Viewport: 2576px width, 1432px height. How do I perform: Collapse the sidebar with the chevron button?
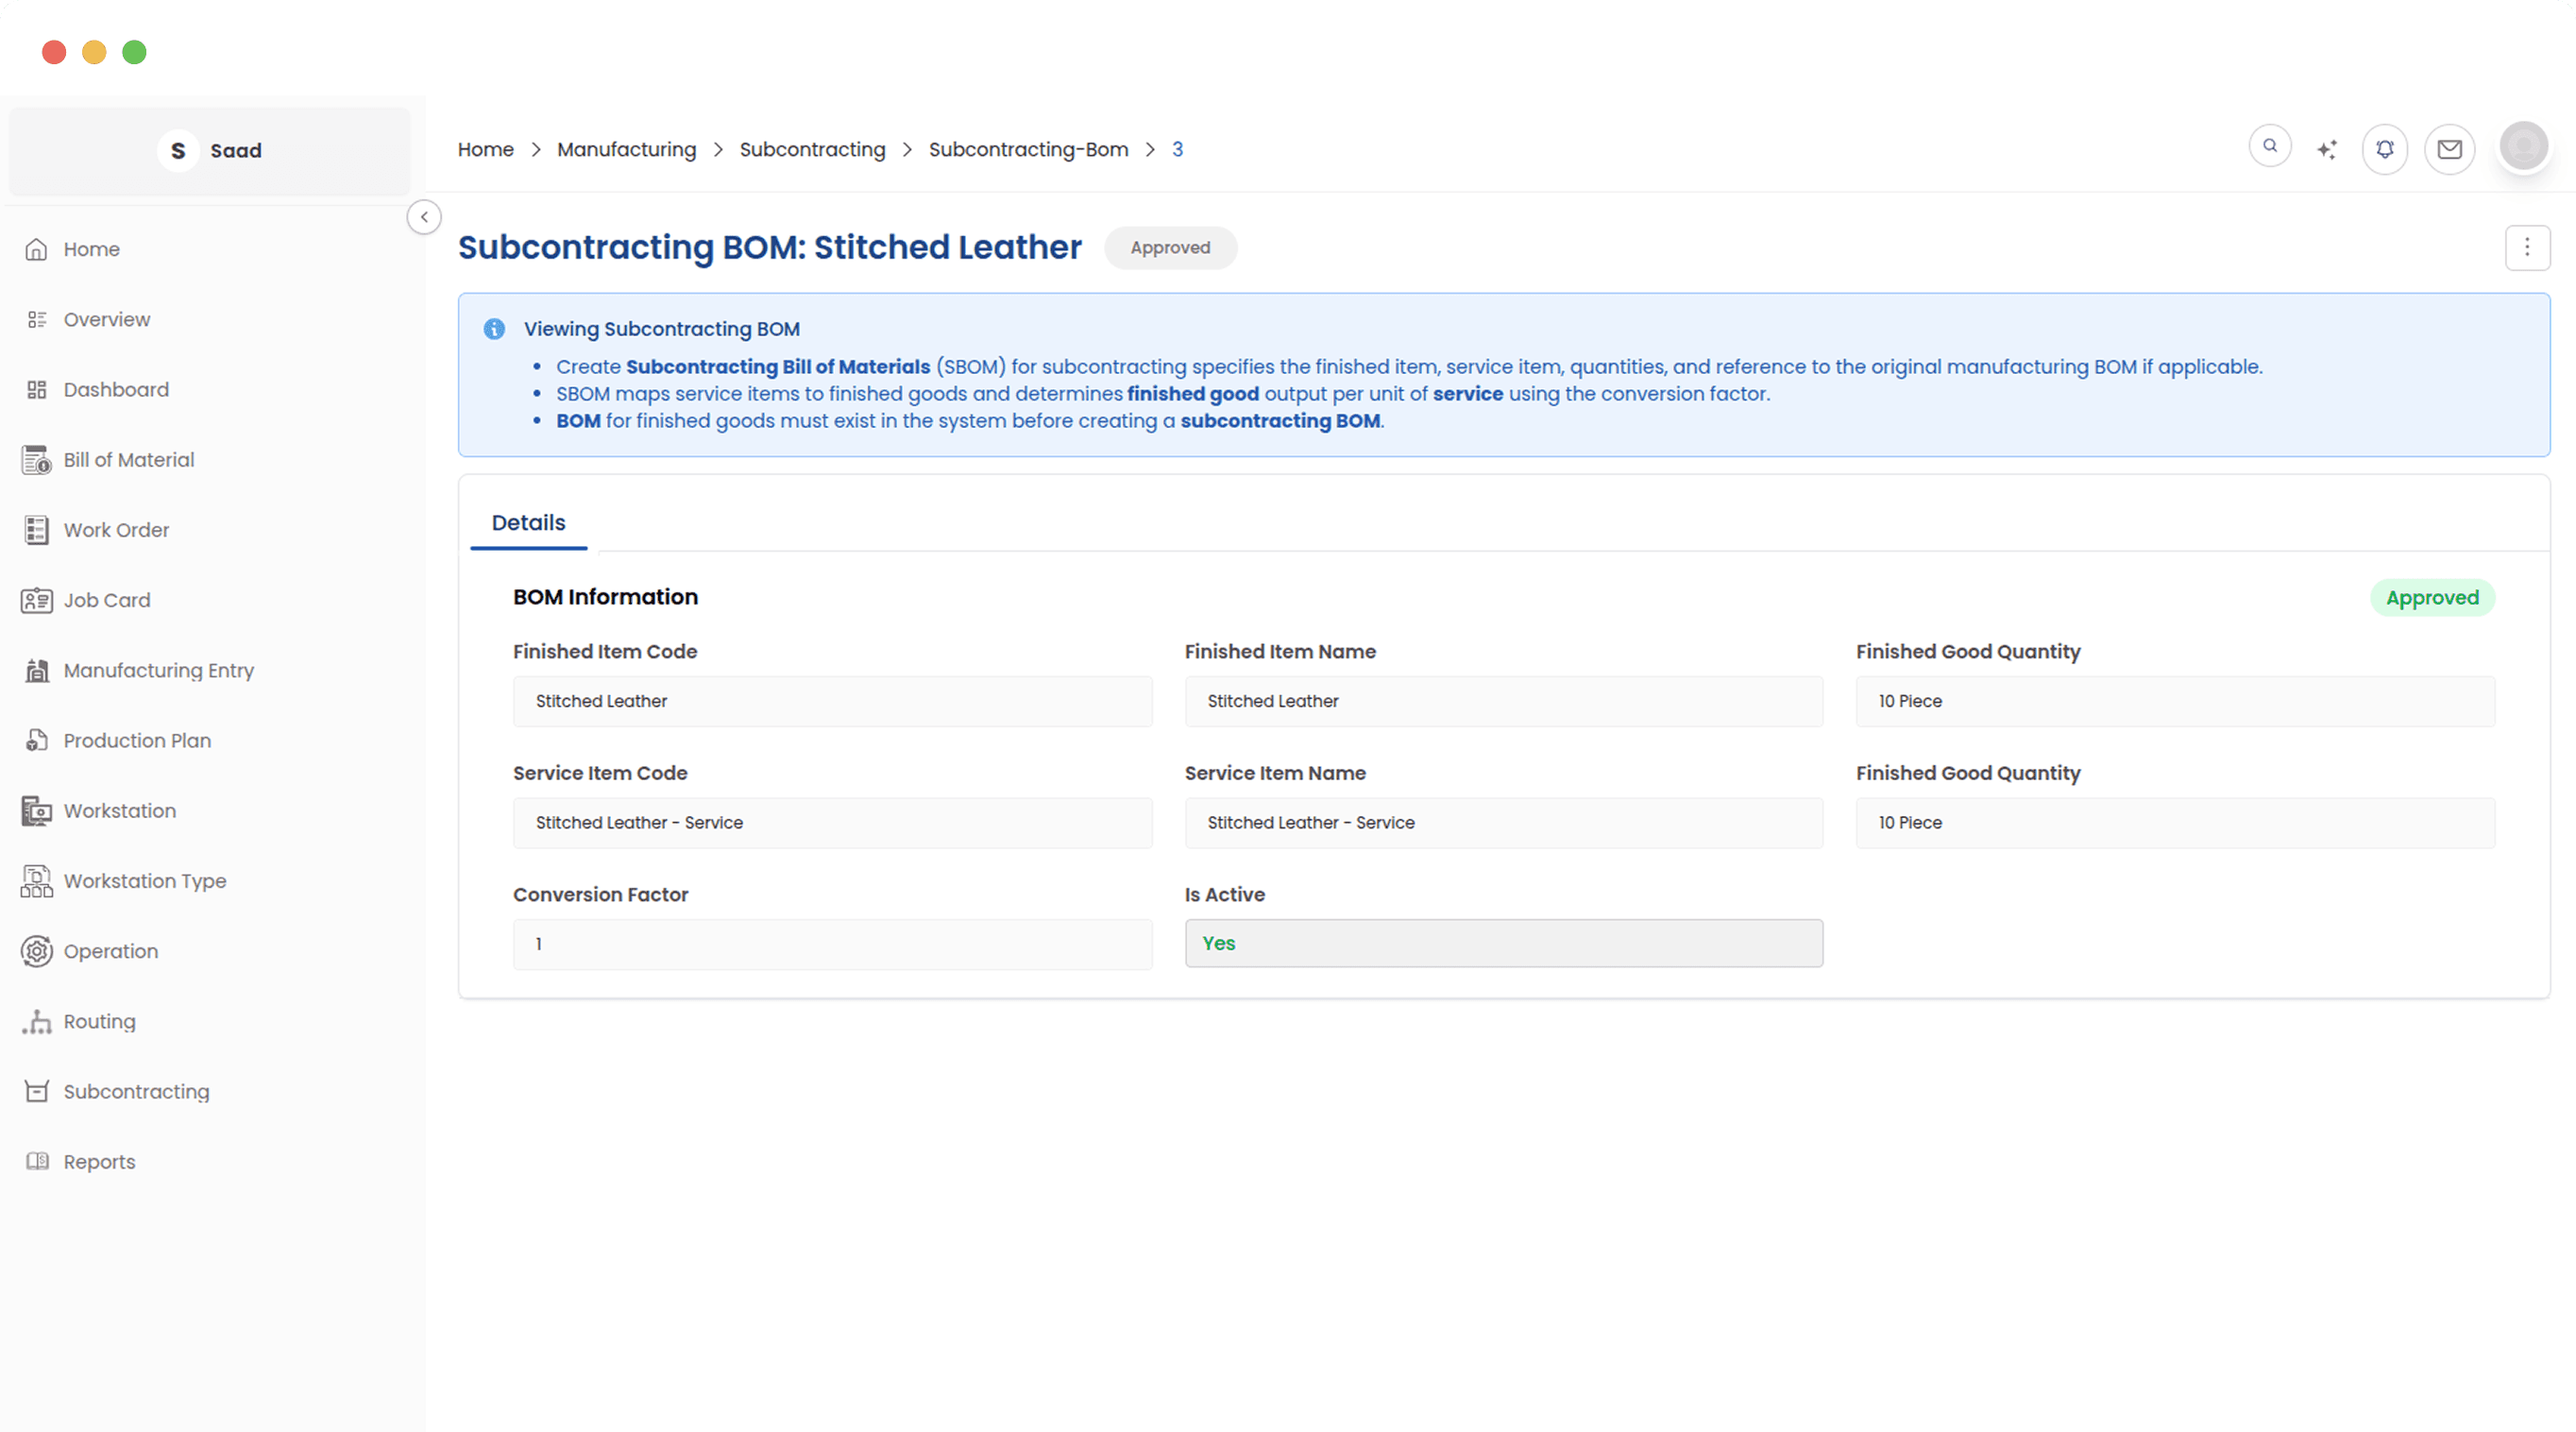point(424,217)
